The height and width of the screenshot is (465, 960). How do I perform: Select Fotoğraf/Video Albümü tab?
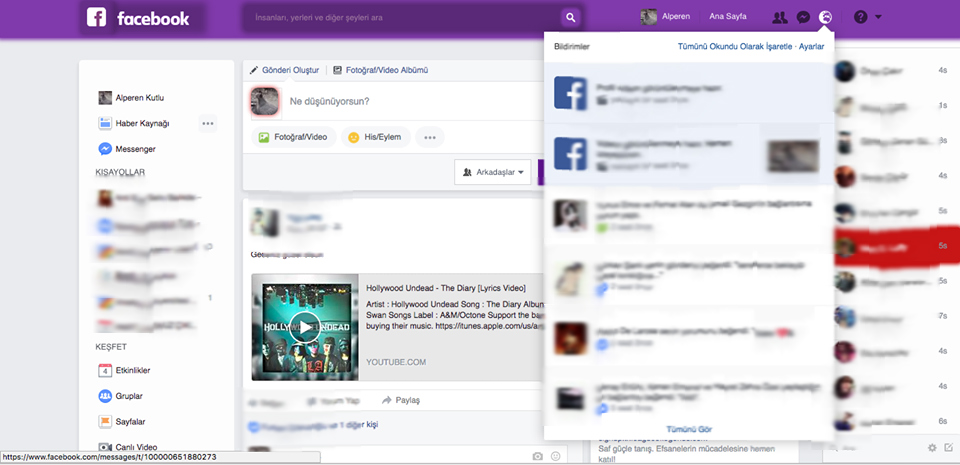click(x=380, y=70)
